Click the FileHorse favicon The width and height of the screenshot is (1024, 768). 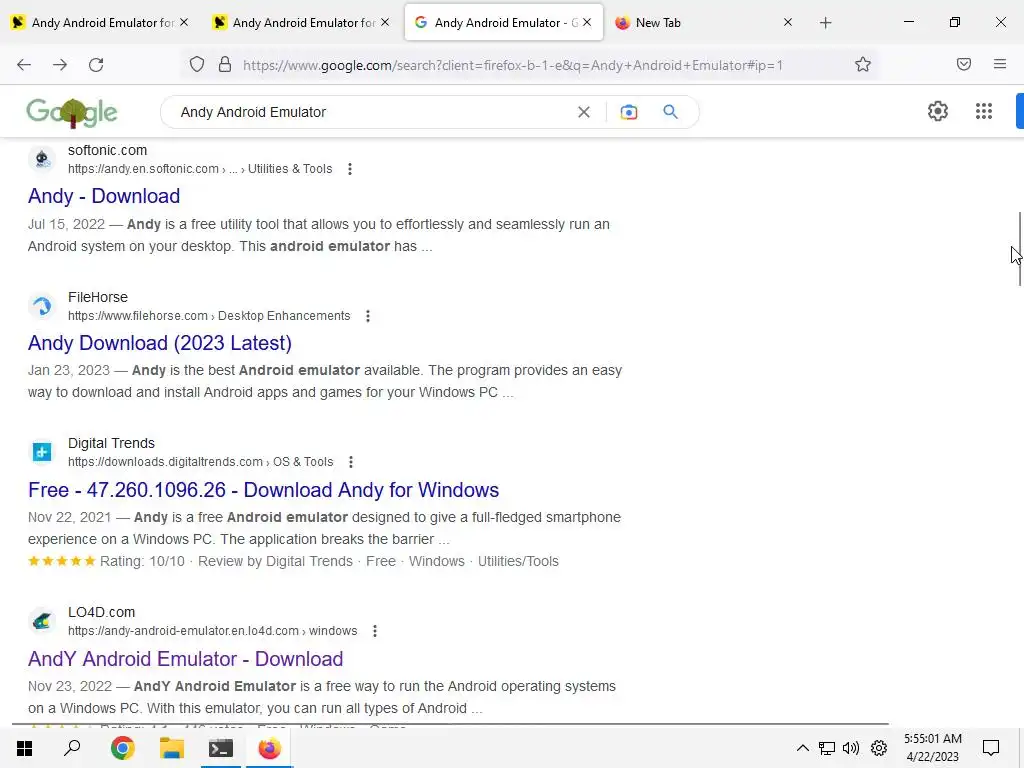pyautogui.click(x=42, y=306)
